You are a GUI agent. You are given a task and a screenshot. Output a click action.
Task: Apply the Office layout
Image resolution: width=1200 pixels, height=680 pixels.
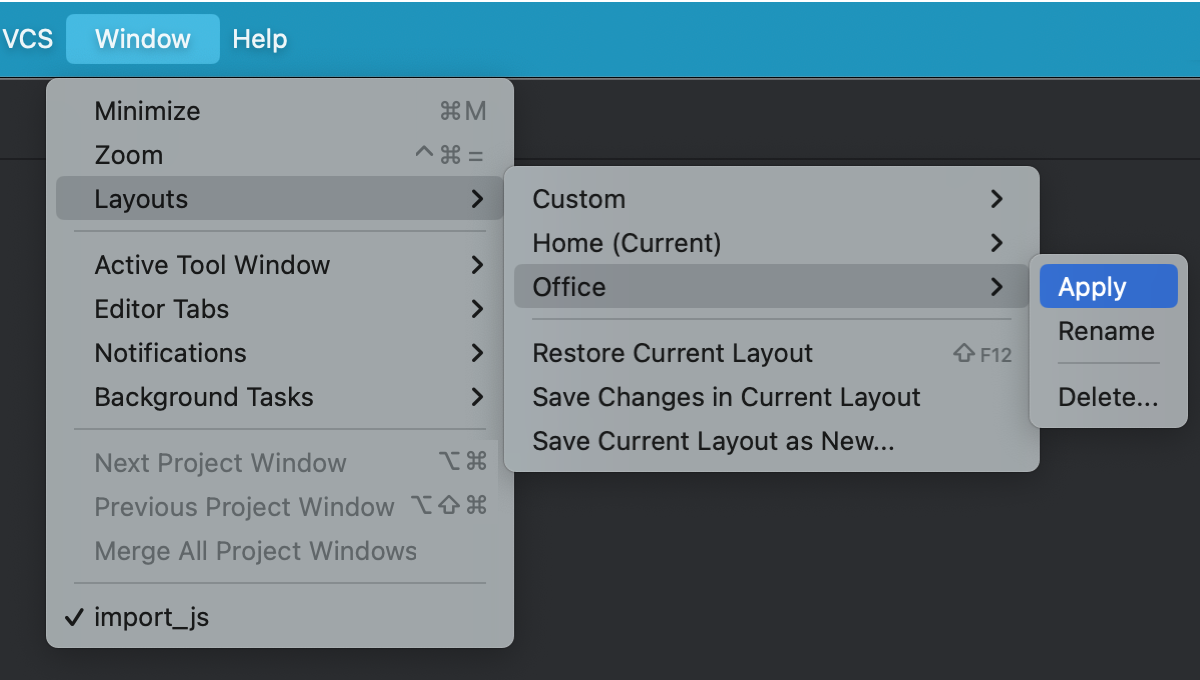click(x=1092, y=287)
